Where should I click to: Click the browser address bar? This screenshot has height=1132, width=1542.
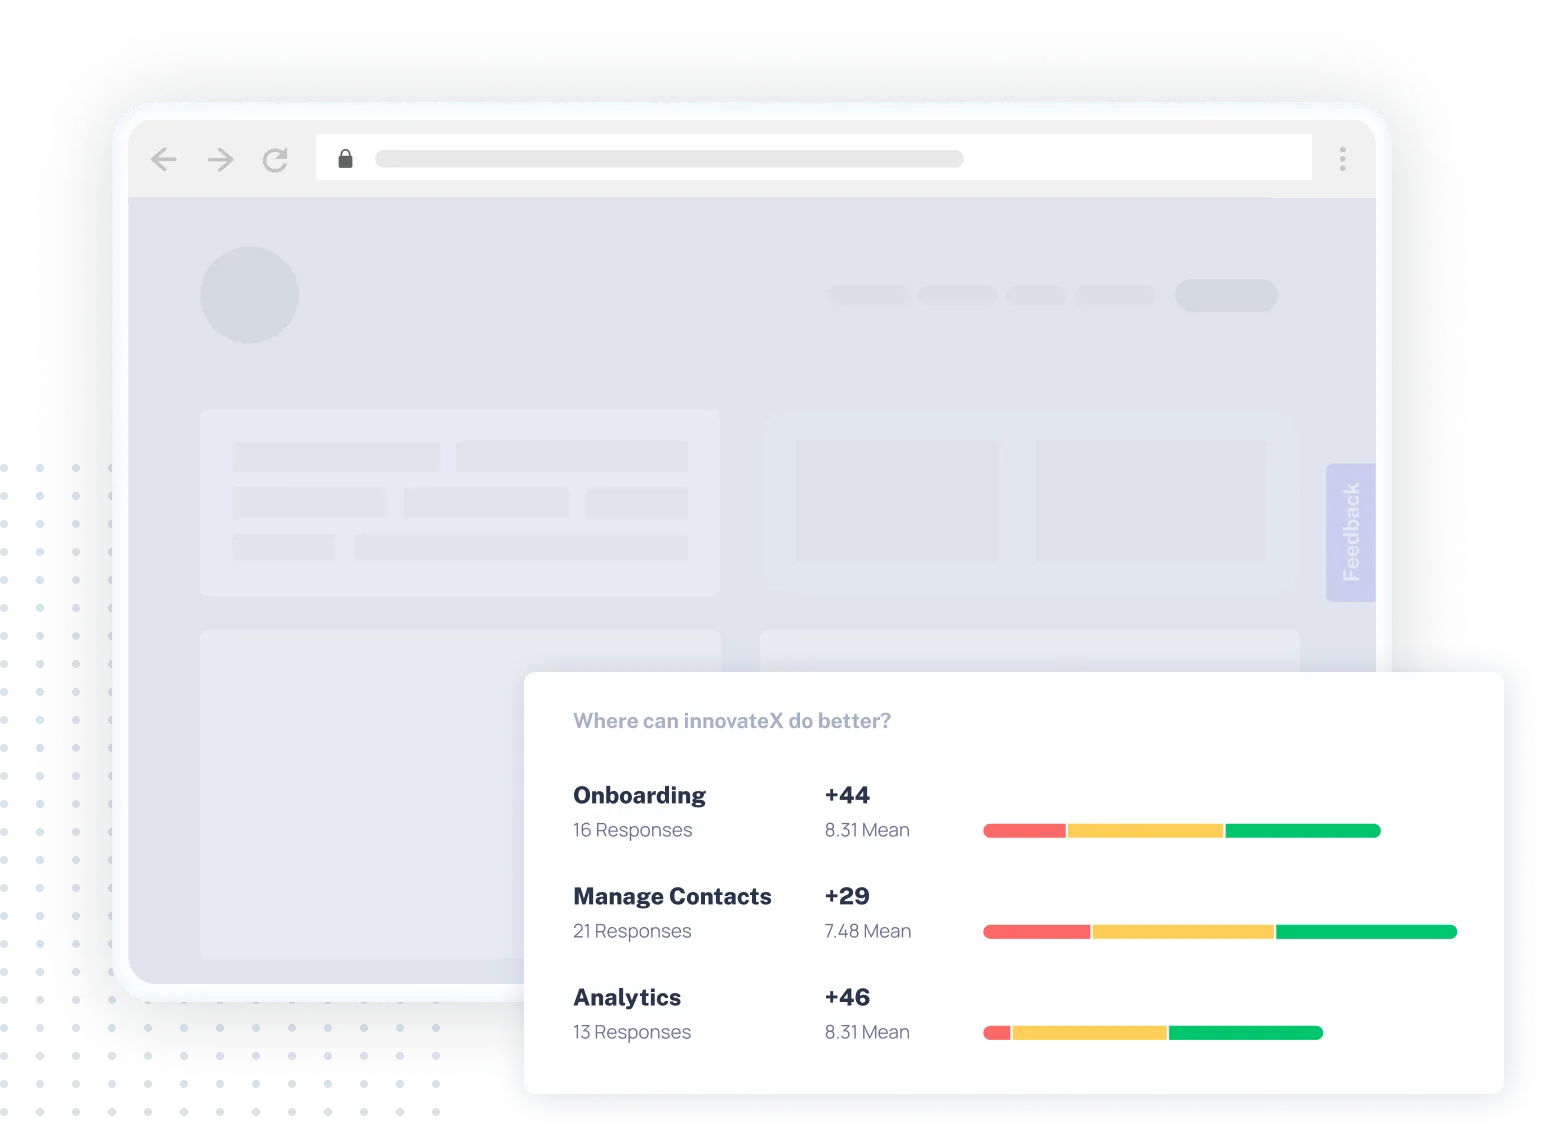pyautogui.click(x=813, y=158)
